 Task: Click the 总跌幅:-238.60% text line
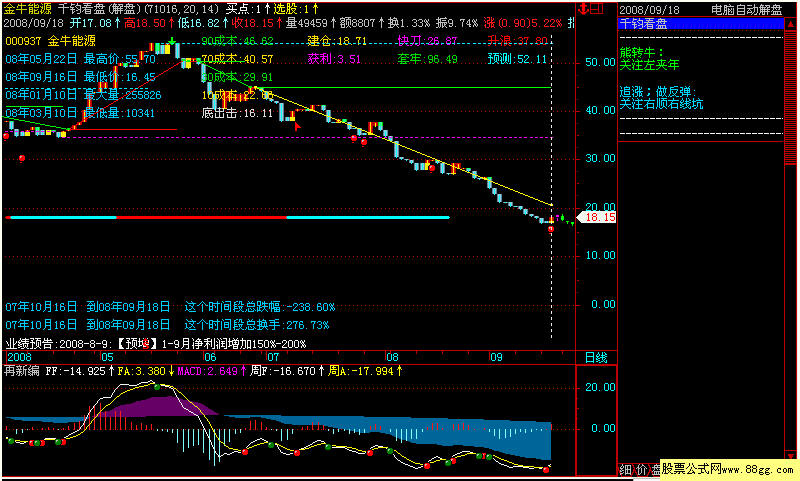170,307
